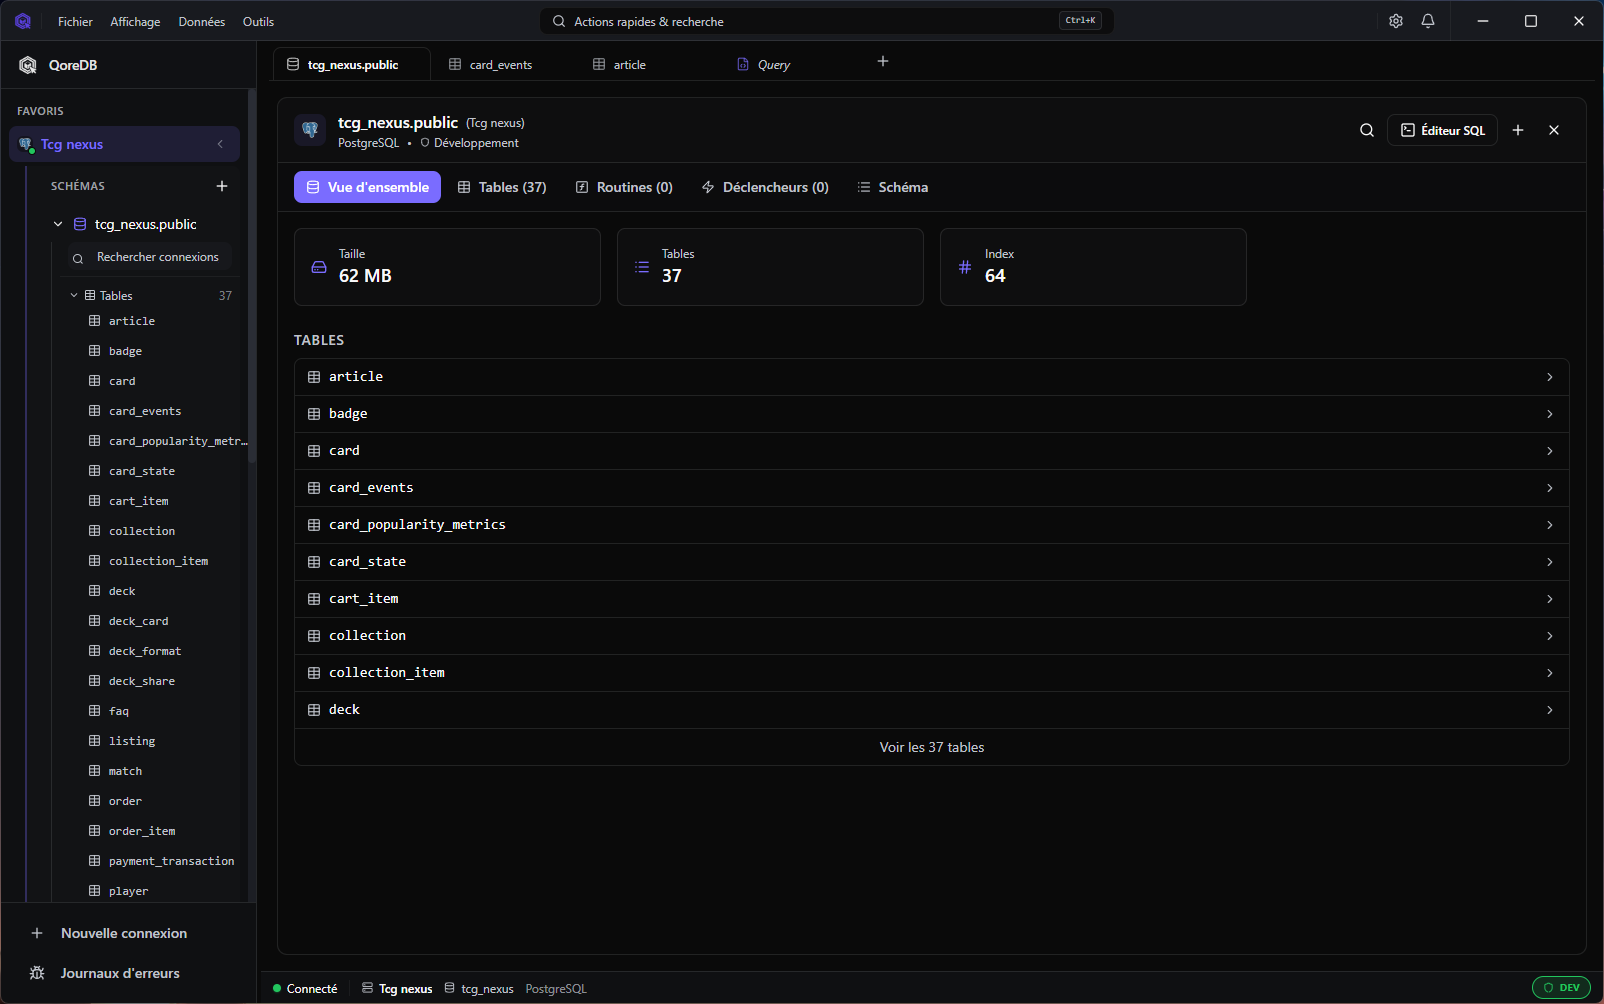Open the collection table row in main list
The height and width of the screenshot is (1004, 1604).
coord(932,636)
